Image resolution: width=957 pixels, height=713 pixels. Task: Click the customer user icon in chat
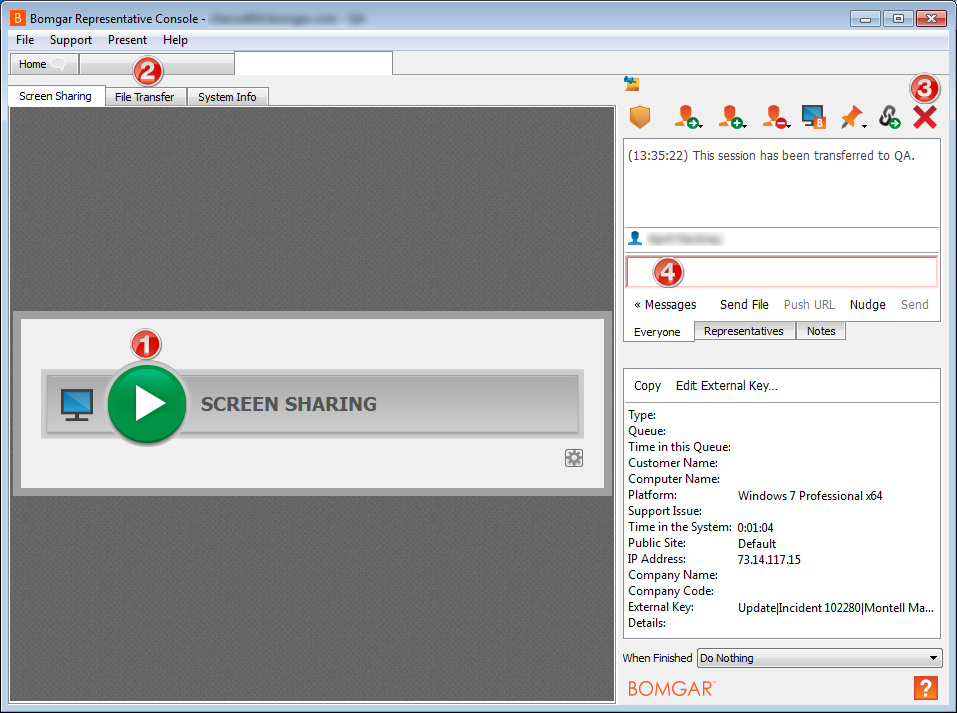(635, 238)
